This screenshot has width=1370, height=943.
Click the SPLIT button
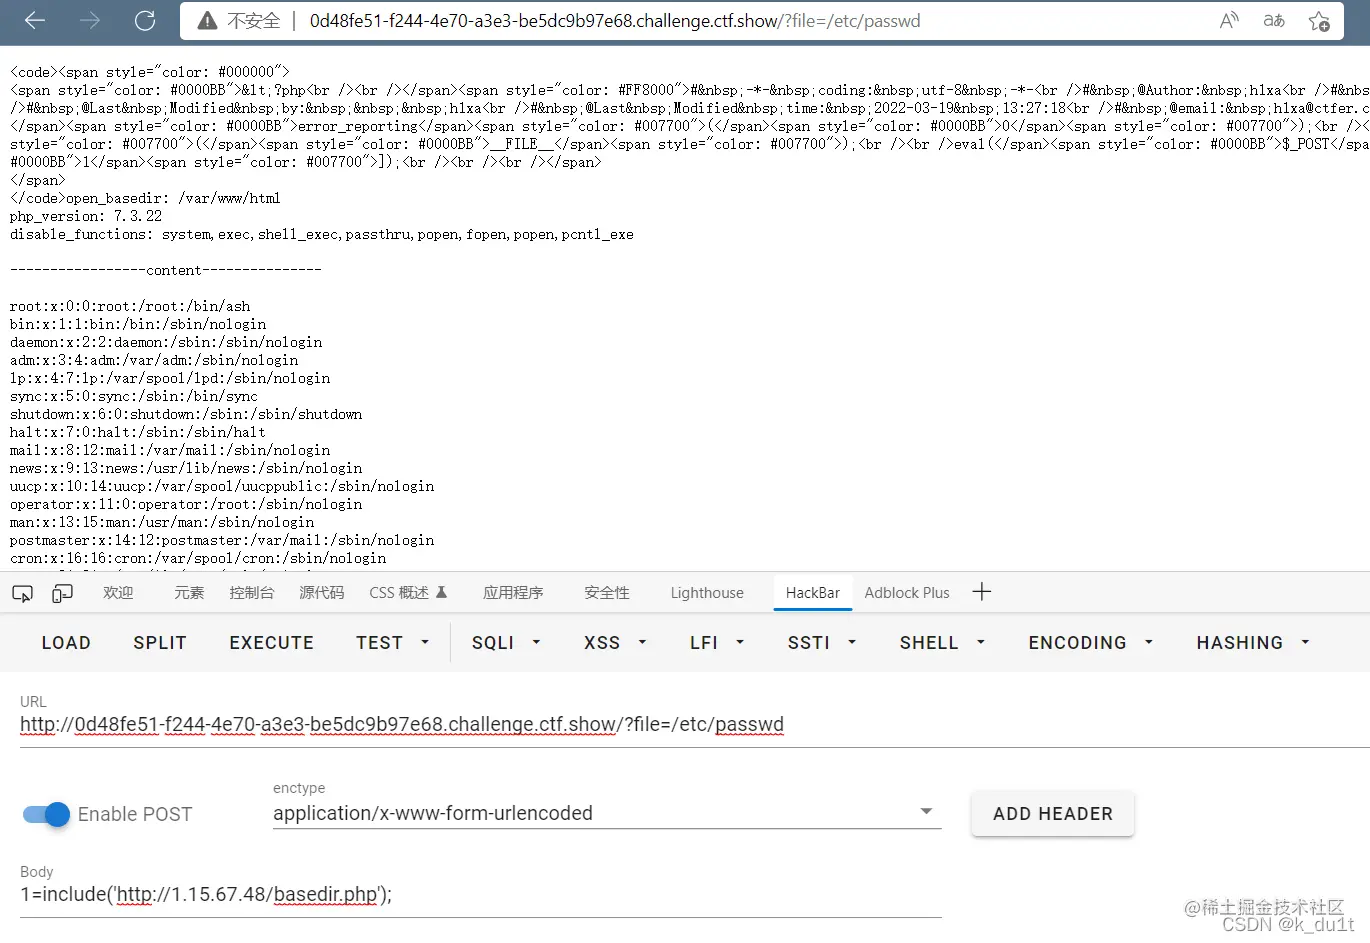[160, 643]
